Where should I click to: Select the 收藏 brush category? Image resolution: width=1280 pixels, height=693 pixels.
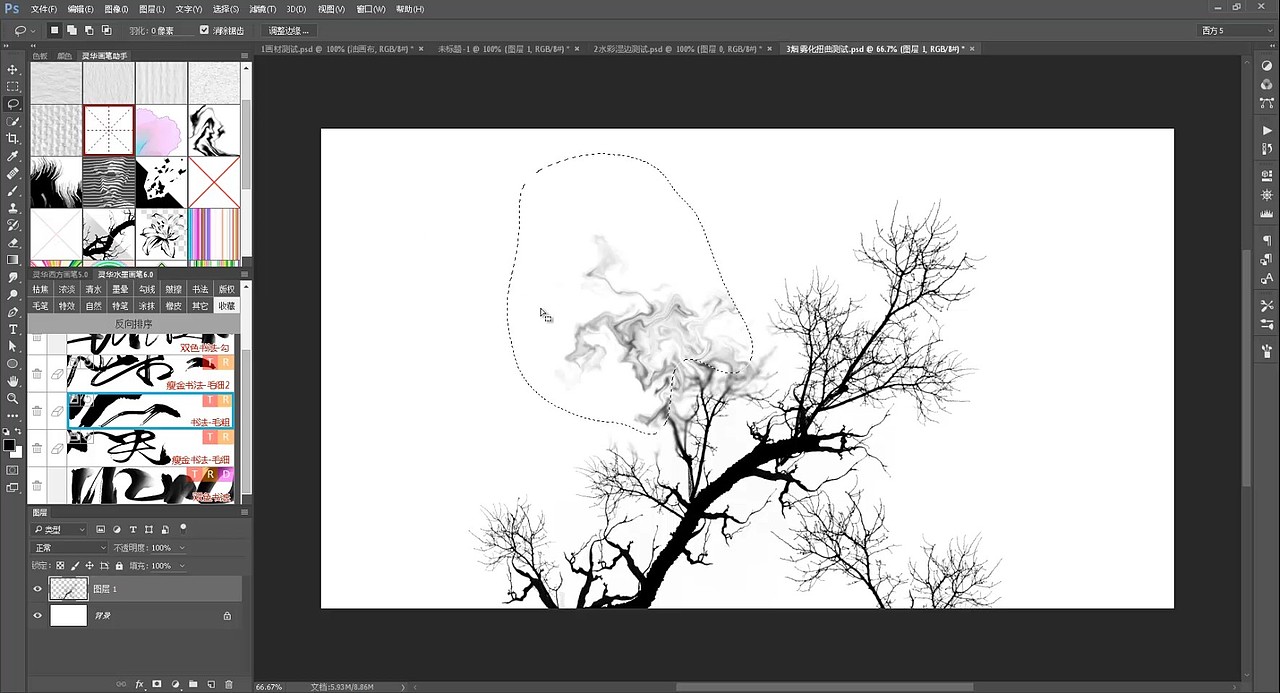pyautogui.click(x=227, y=306)
